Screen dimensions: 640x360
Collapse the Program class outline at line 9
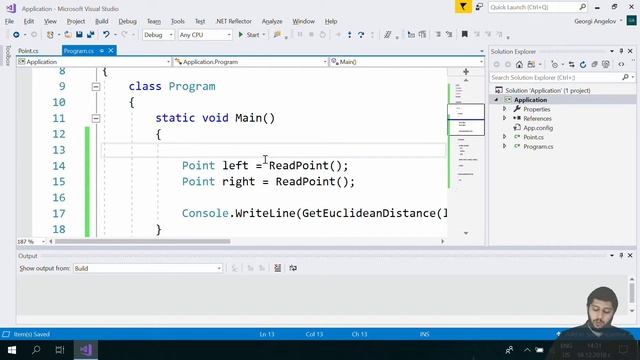96,87
